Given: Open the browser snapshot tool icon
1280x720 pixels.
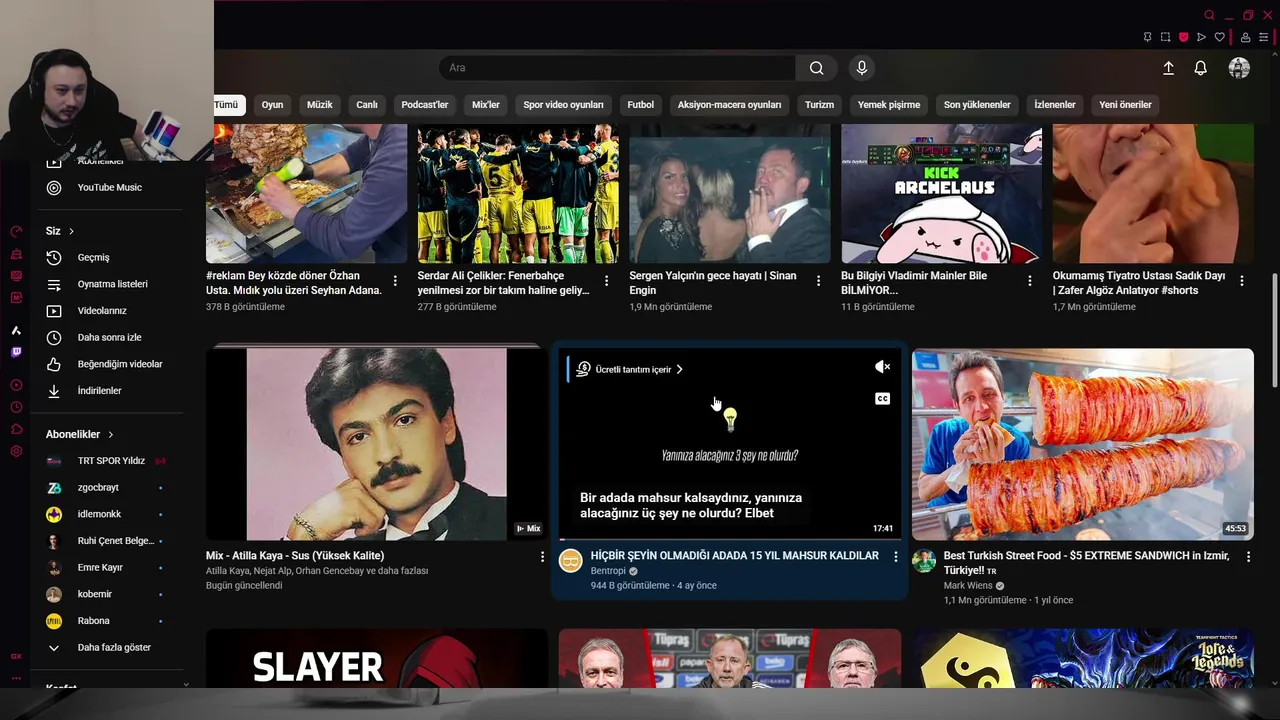Looking at the screenshot, I should coord(1165,37).
